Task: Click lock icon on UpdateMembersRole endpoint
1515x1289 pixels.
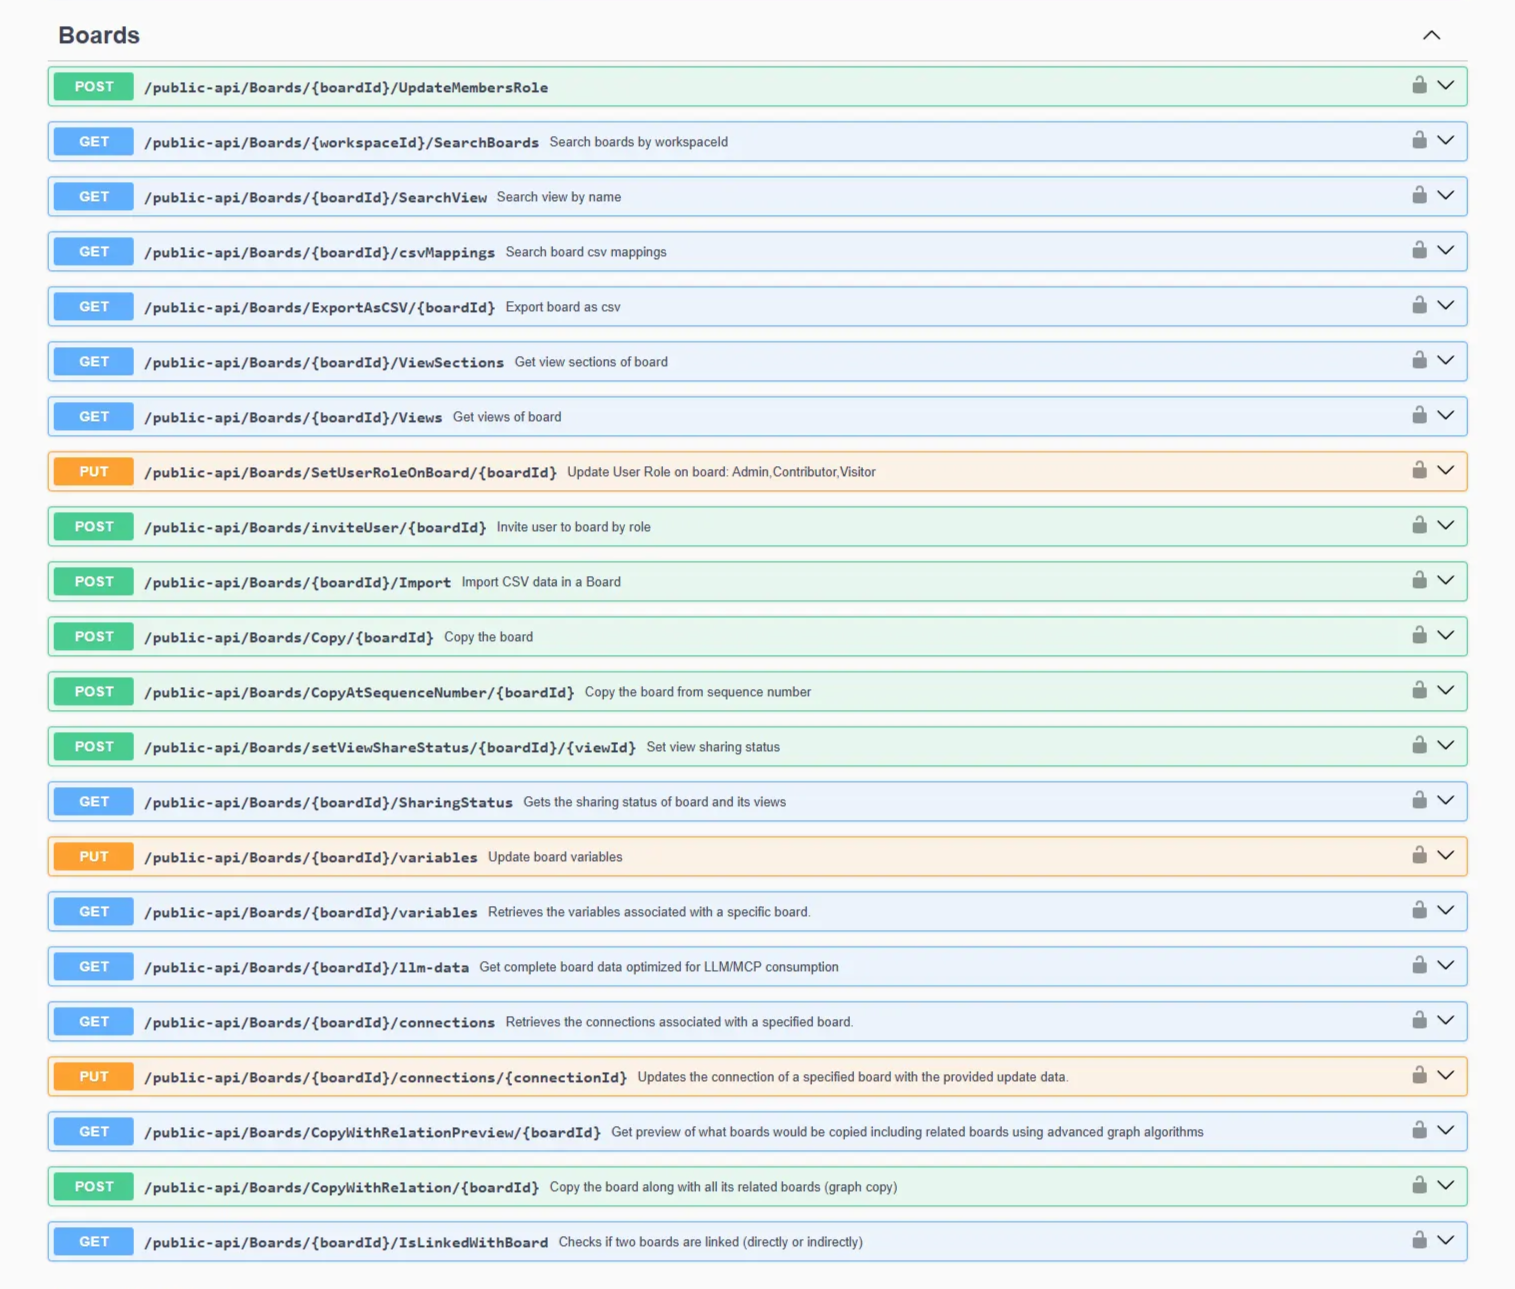Action: click(x=1418, y=86)
